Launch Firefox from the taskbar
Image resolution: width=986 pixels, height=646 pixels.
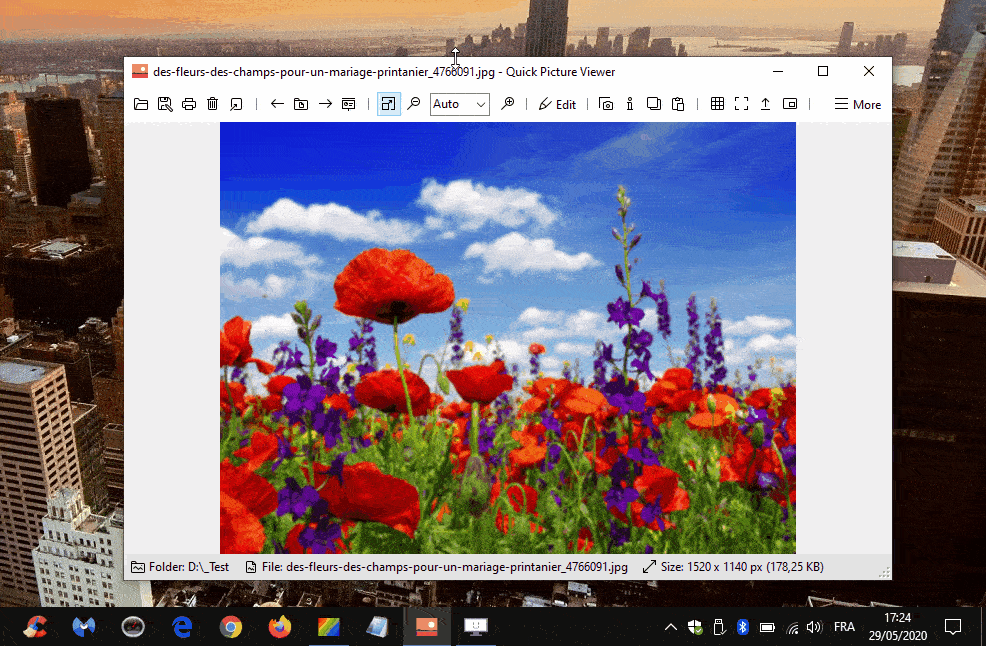(280, 627)
